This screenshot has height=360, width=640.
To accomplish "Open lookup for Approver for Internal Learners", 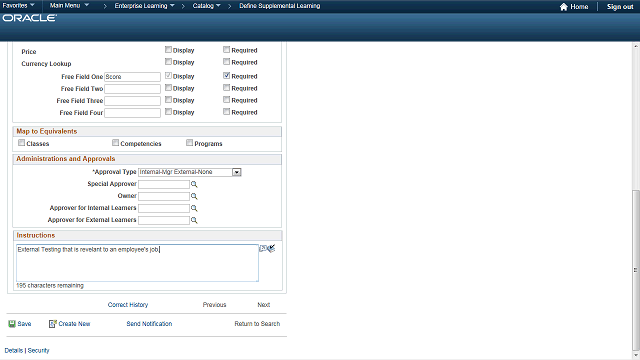I will (x=194, y=208).
